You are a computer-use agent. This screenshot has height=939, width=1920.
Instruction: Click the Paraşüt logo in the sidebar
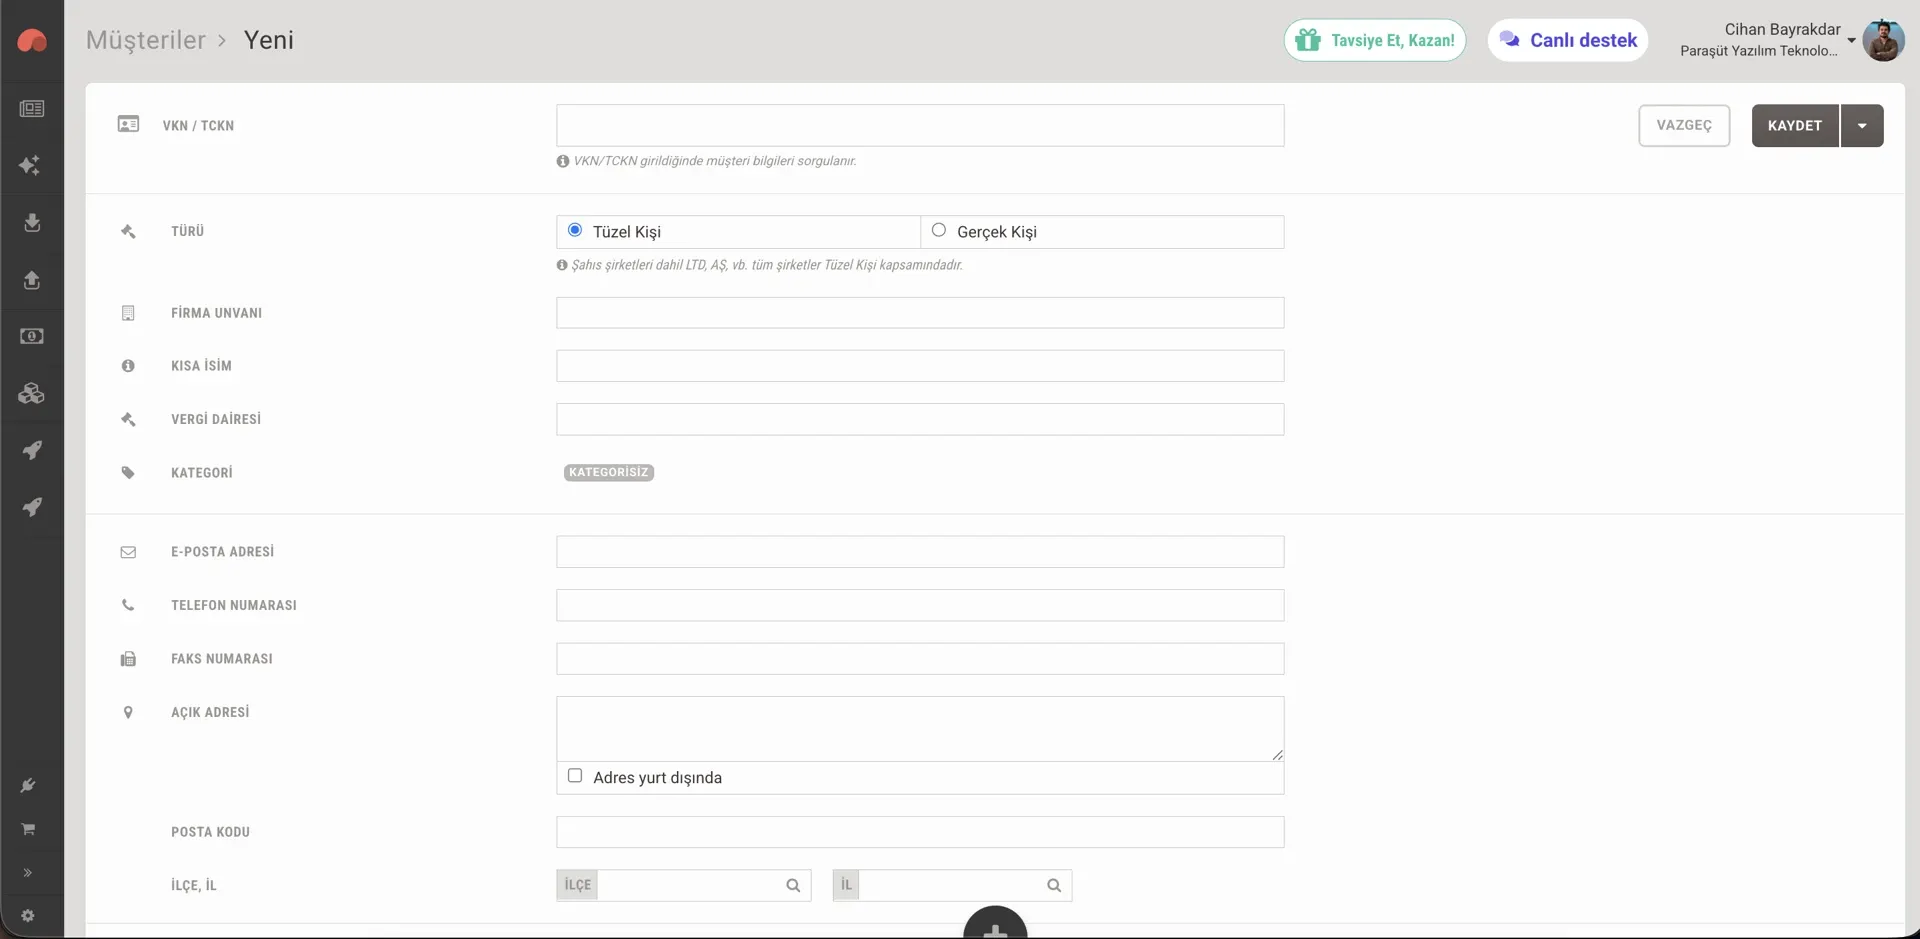[x=32, y=40]
